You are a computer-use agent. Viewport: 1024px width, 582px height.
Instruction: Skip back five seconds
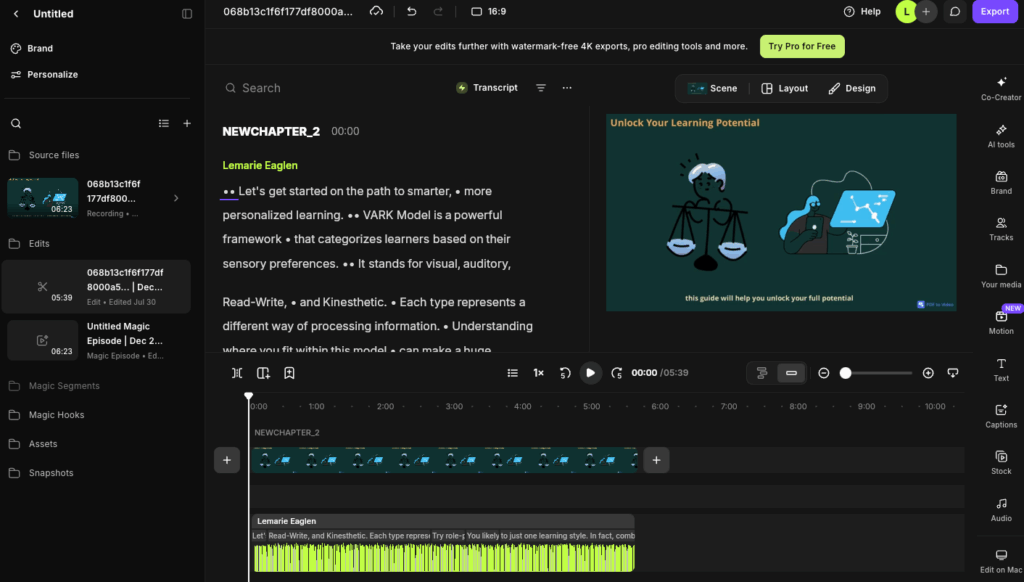(x=565, y=373)
